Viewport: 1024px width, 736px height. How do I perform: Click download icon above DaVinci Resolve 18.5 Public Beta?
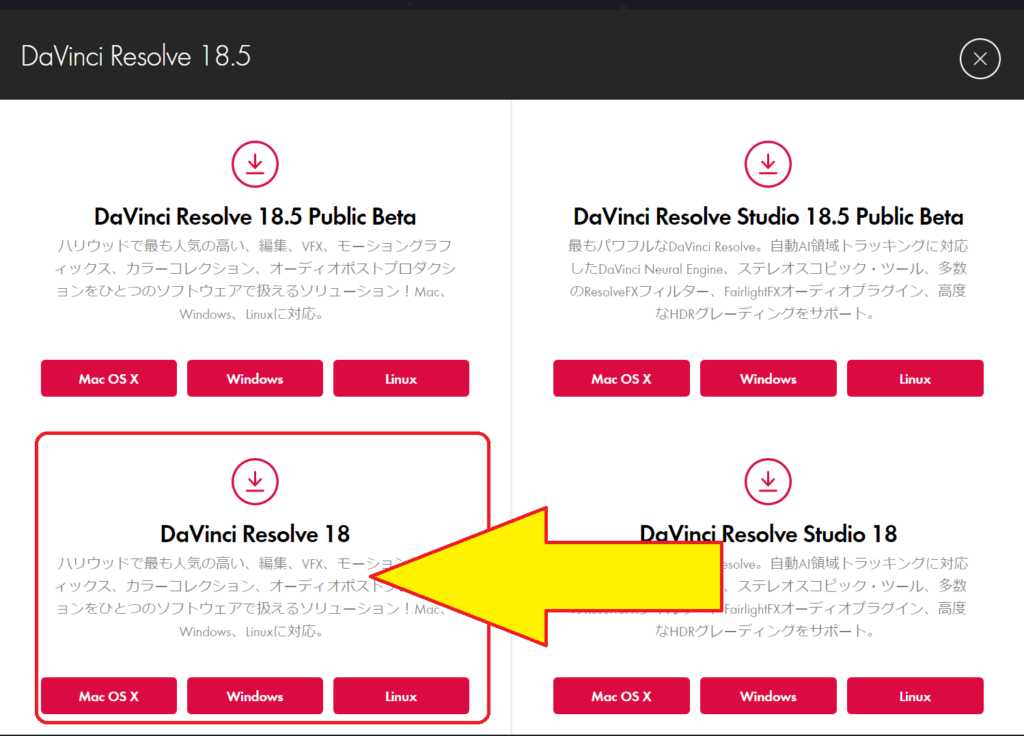(x=255, y=164)
